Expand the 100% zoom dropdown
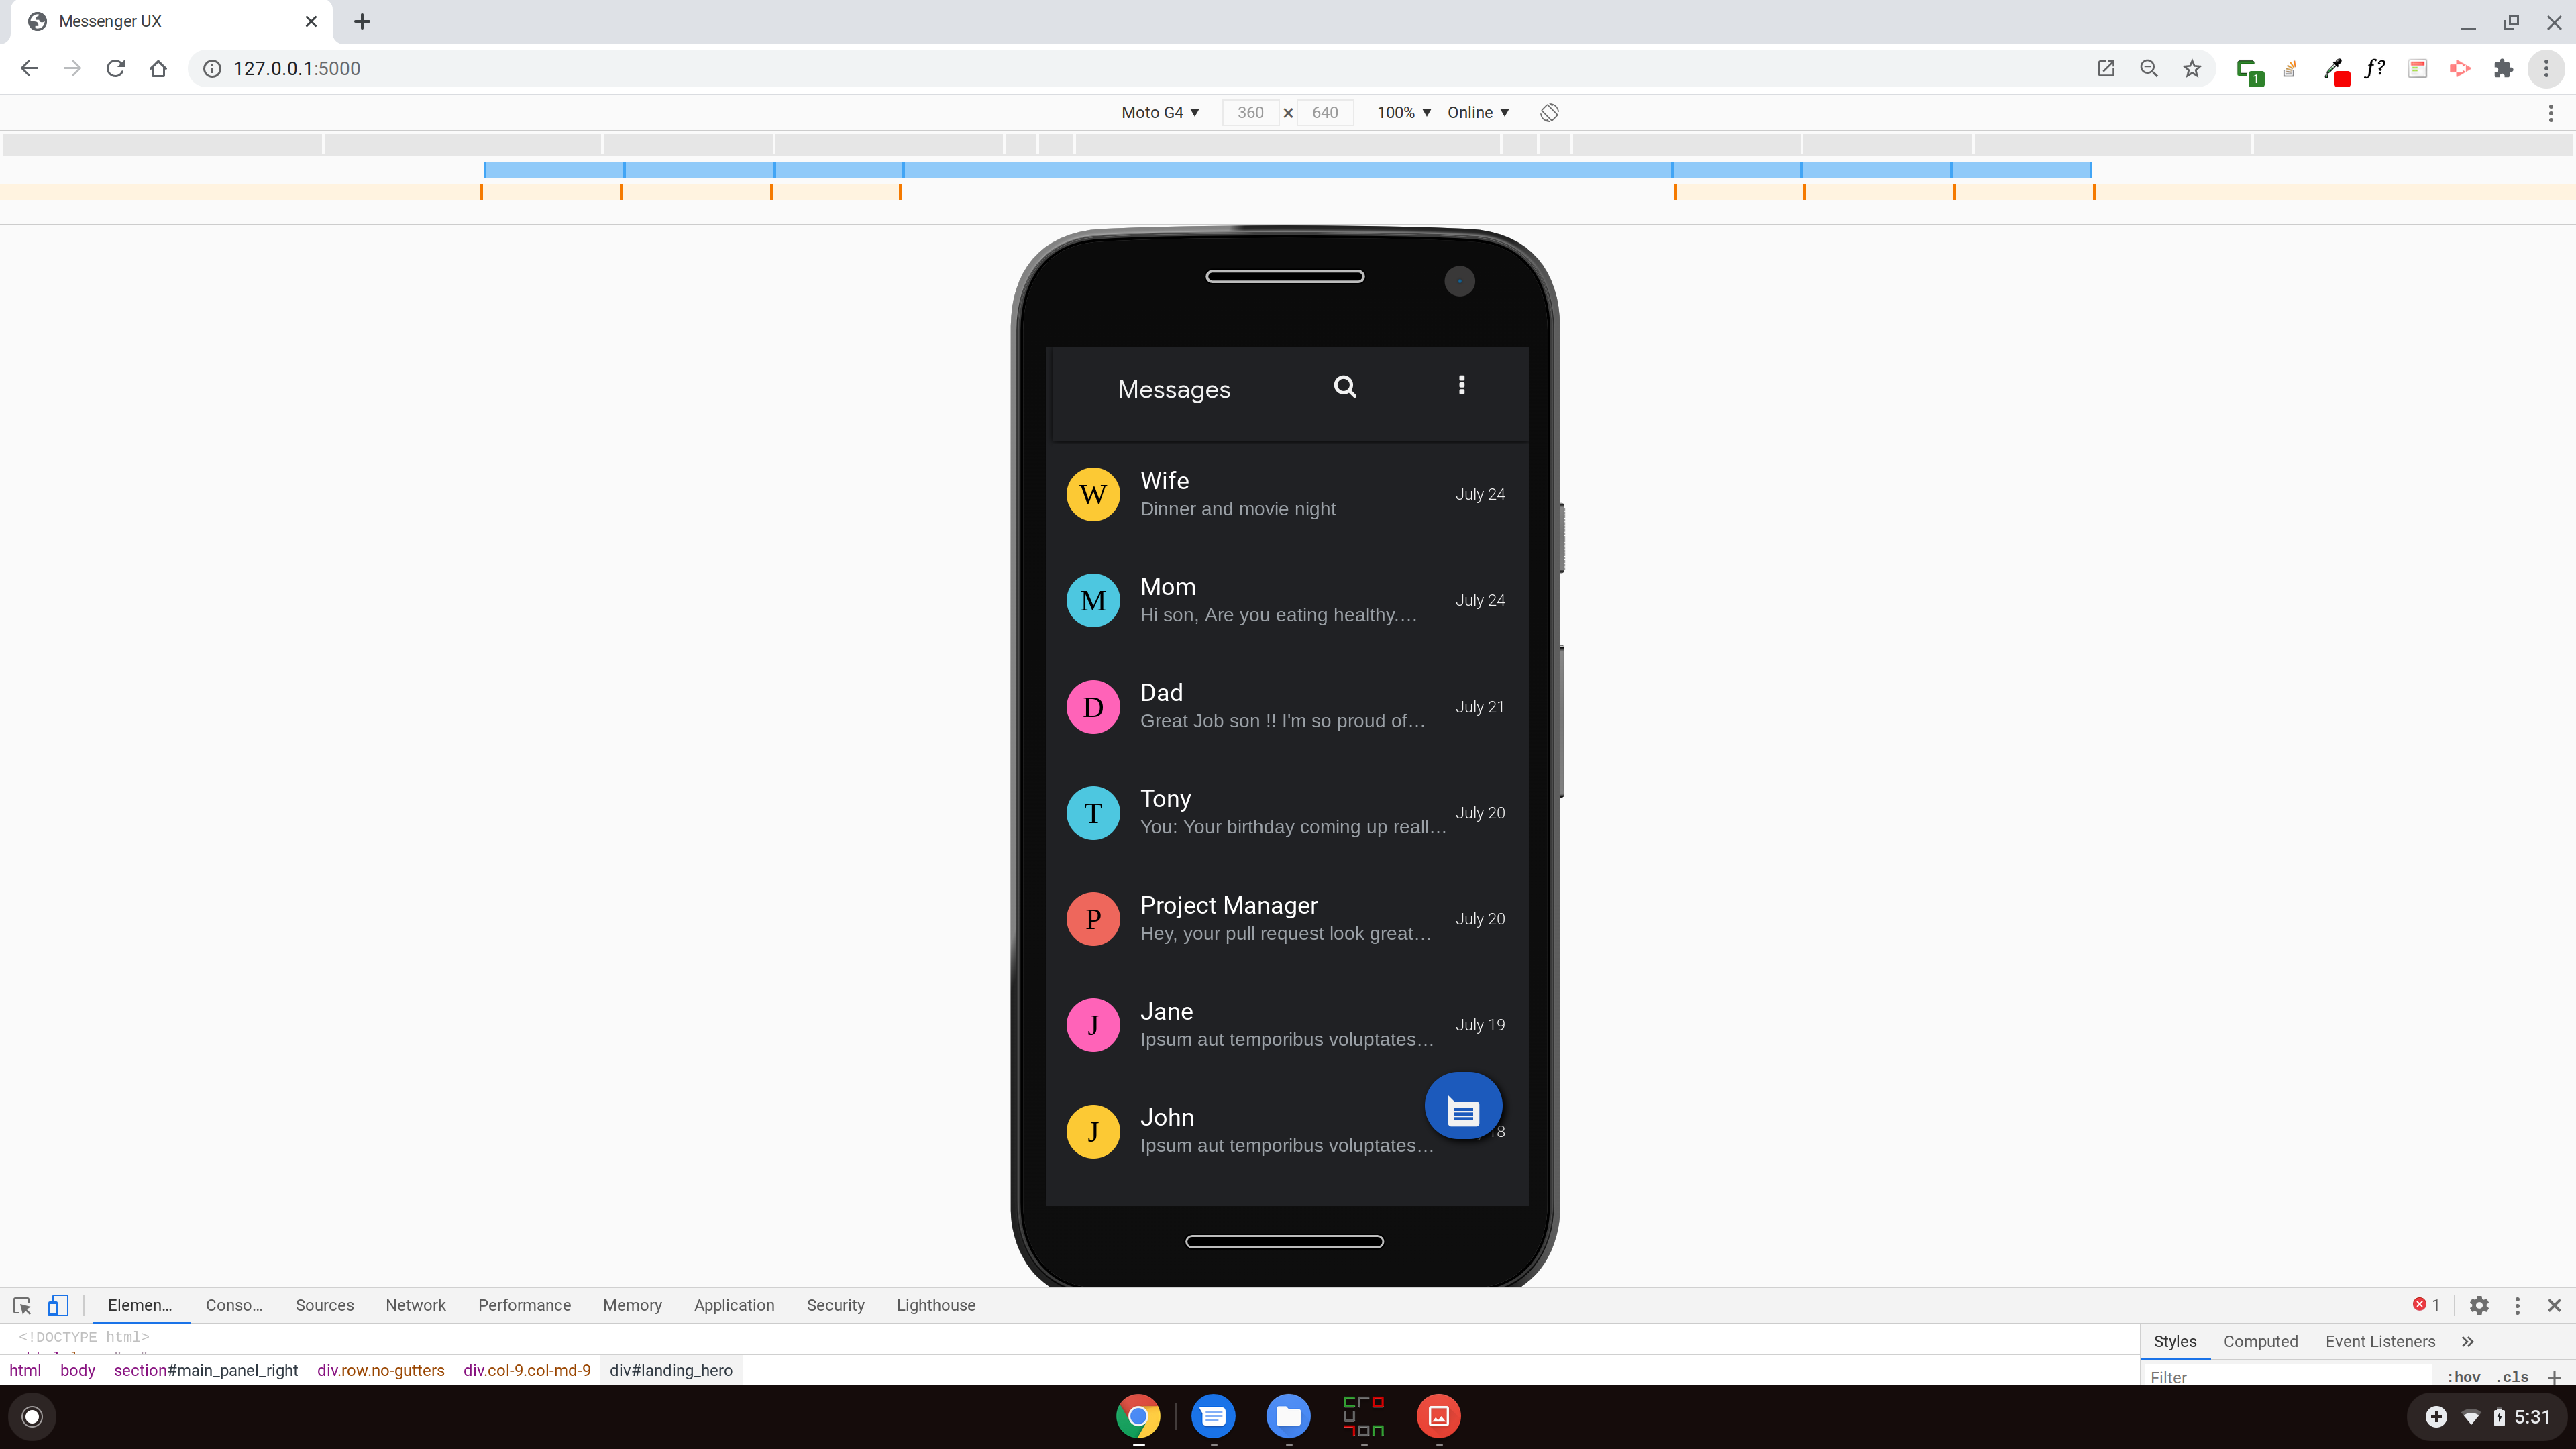Screen dimensions: 2576x1449 [1404, 112]
